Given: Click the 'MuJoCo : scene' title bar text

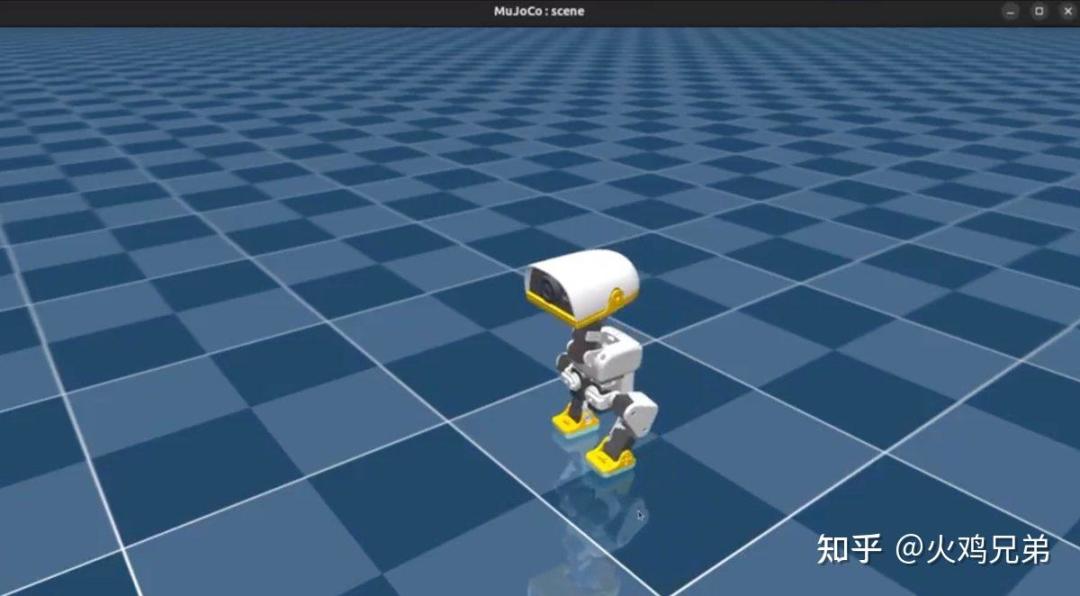Looking at the screenshot, I should click(539, 11).
